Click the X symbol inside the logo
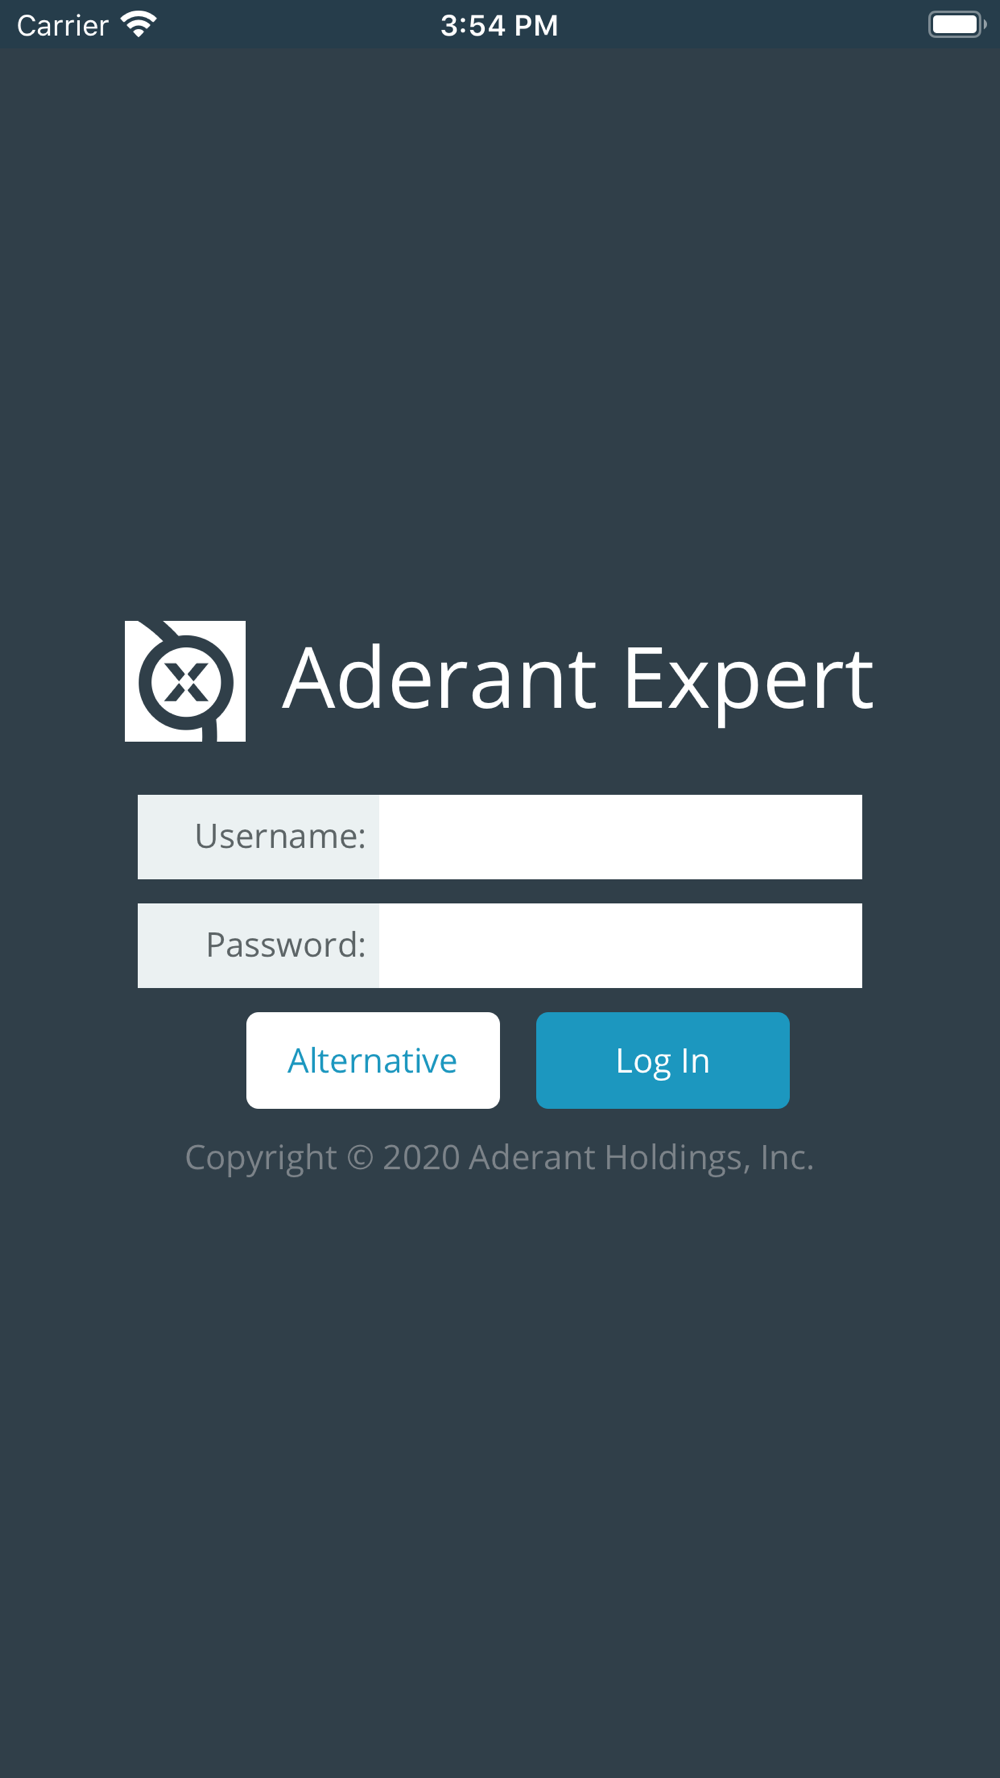 pyautogui.click(x=186, y=684)
